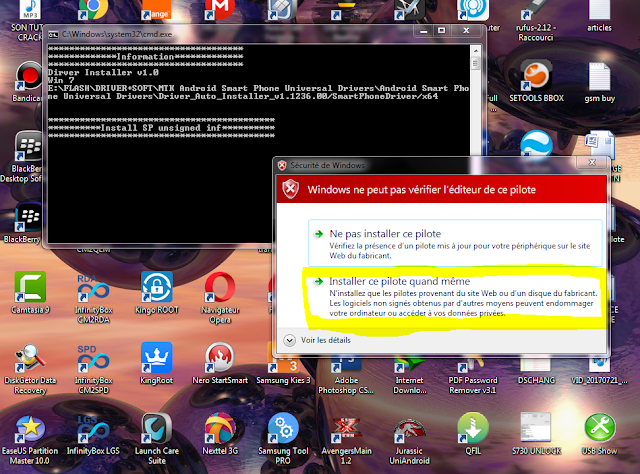Open DSCHANG desktop file

tap(536, 371)
